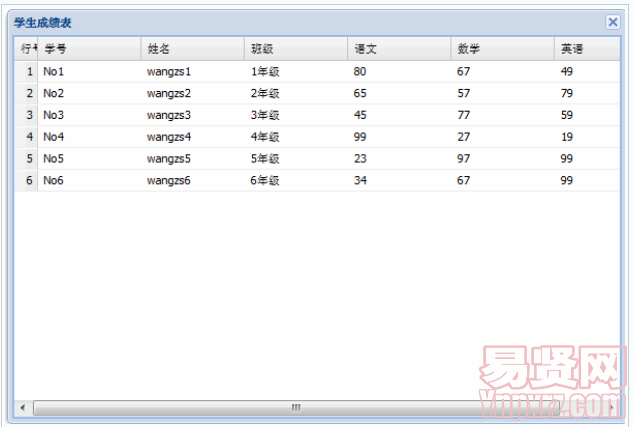Click the 班级 column header

[x=295, y=49]
